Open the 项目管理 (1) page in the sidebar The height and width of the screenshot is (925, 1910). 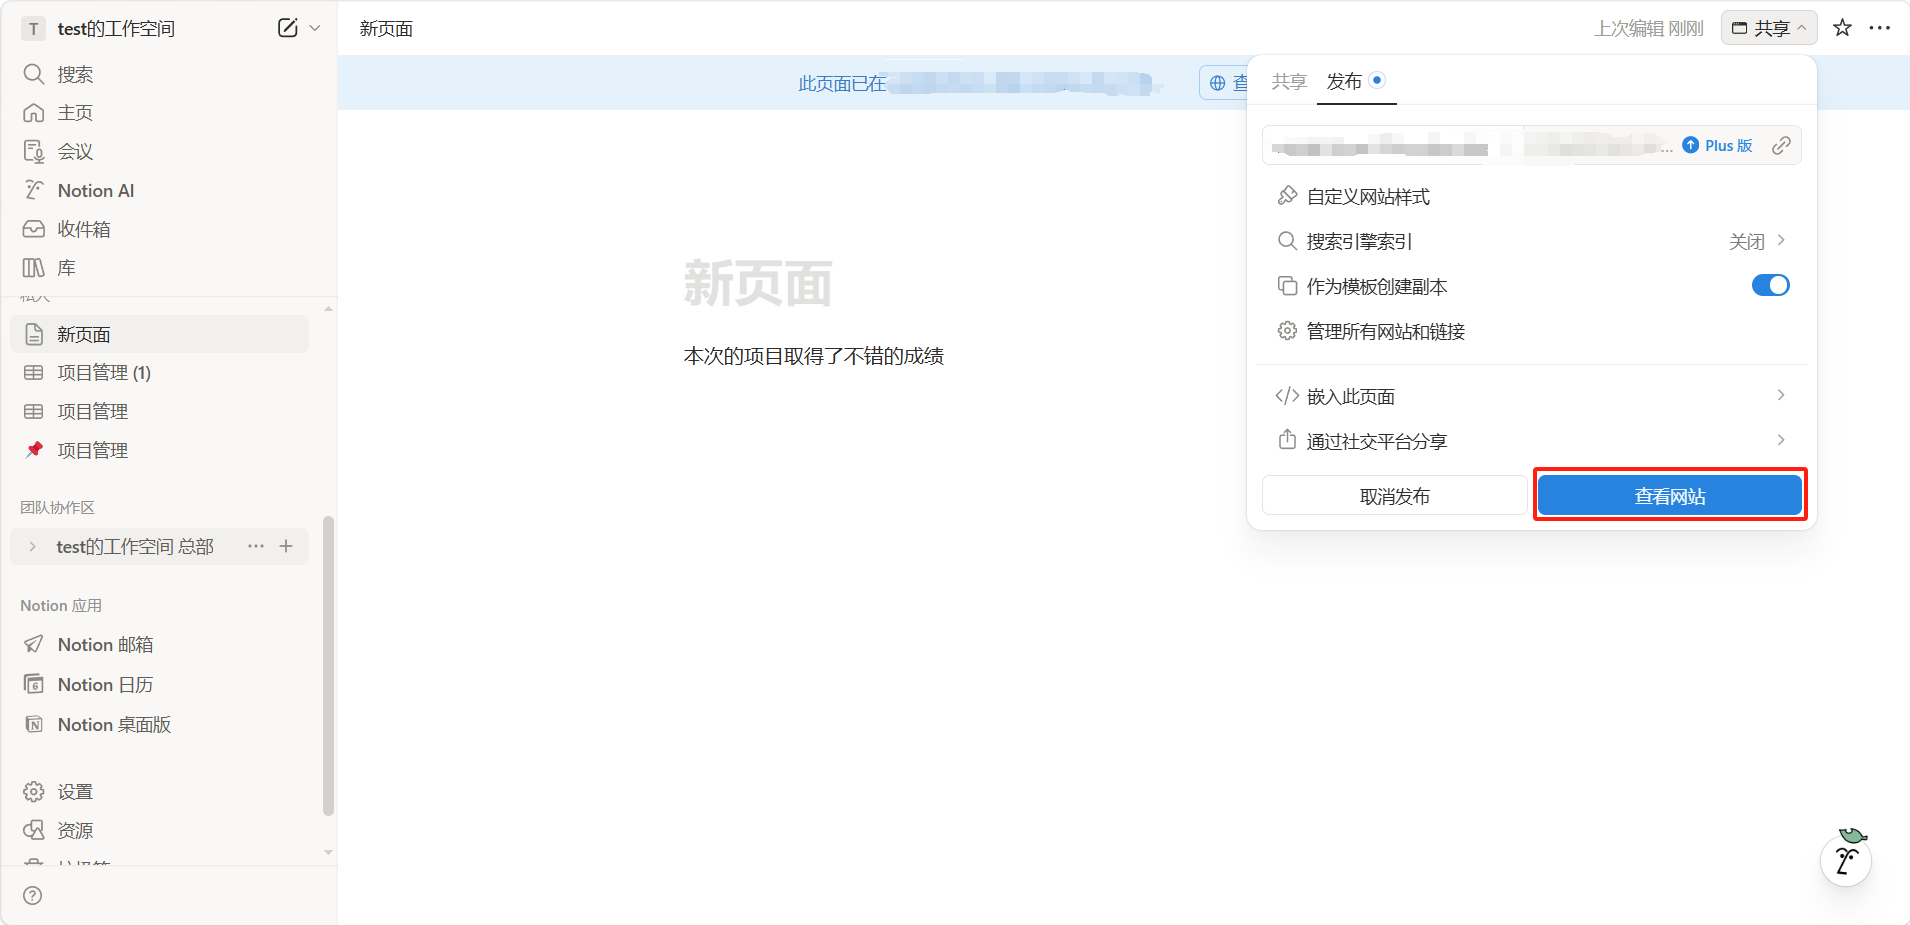click(x=104, y=373)
